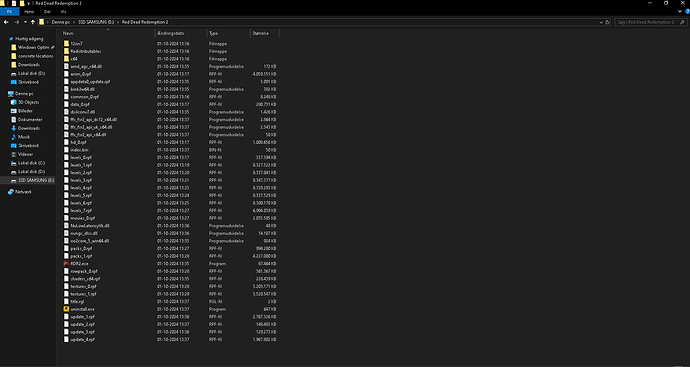The height and width of the screenshot is (367, 690).
Task: Go up one folder level
Action: point(33,22)
